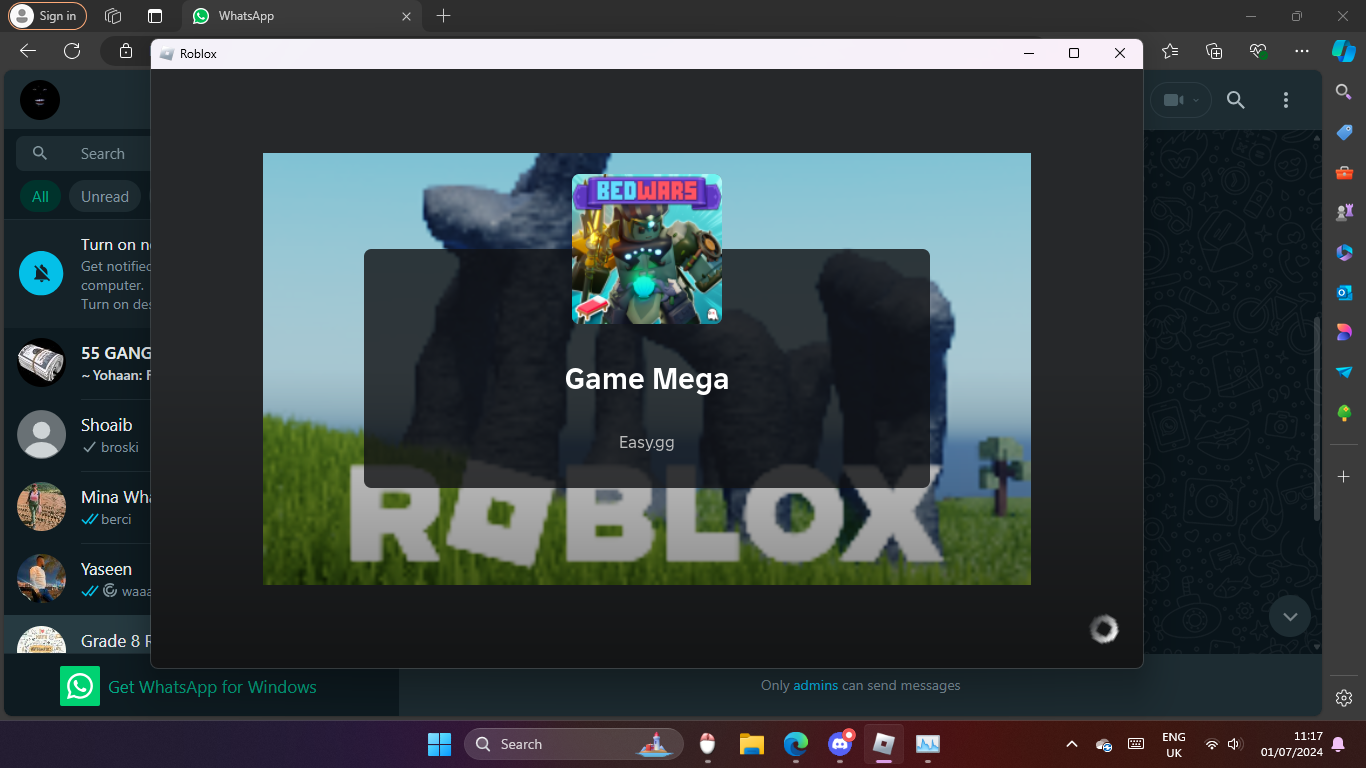This screenshot has width=1366, height=768.
Task: Open Edge sidebar settings gear
Action: pos(1344,698)
